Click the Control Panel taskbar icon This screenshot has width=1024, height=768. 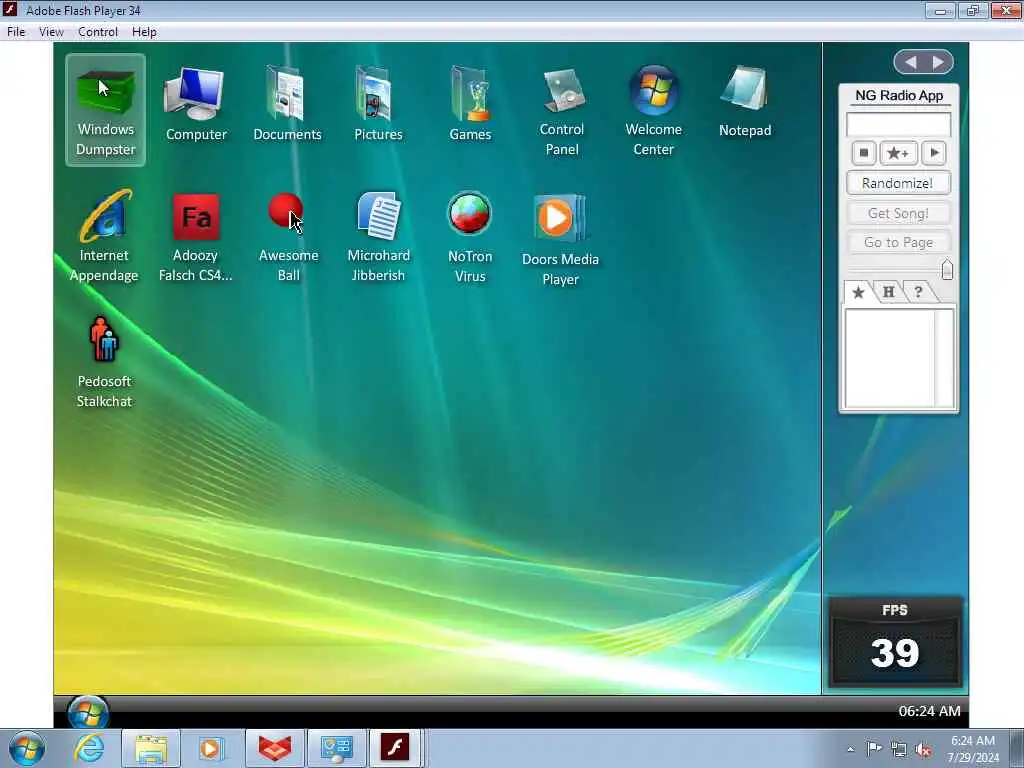[x=336, y=748]
